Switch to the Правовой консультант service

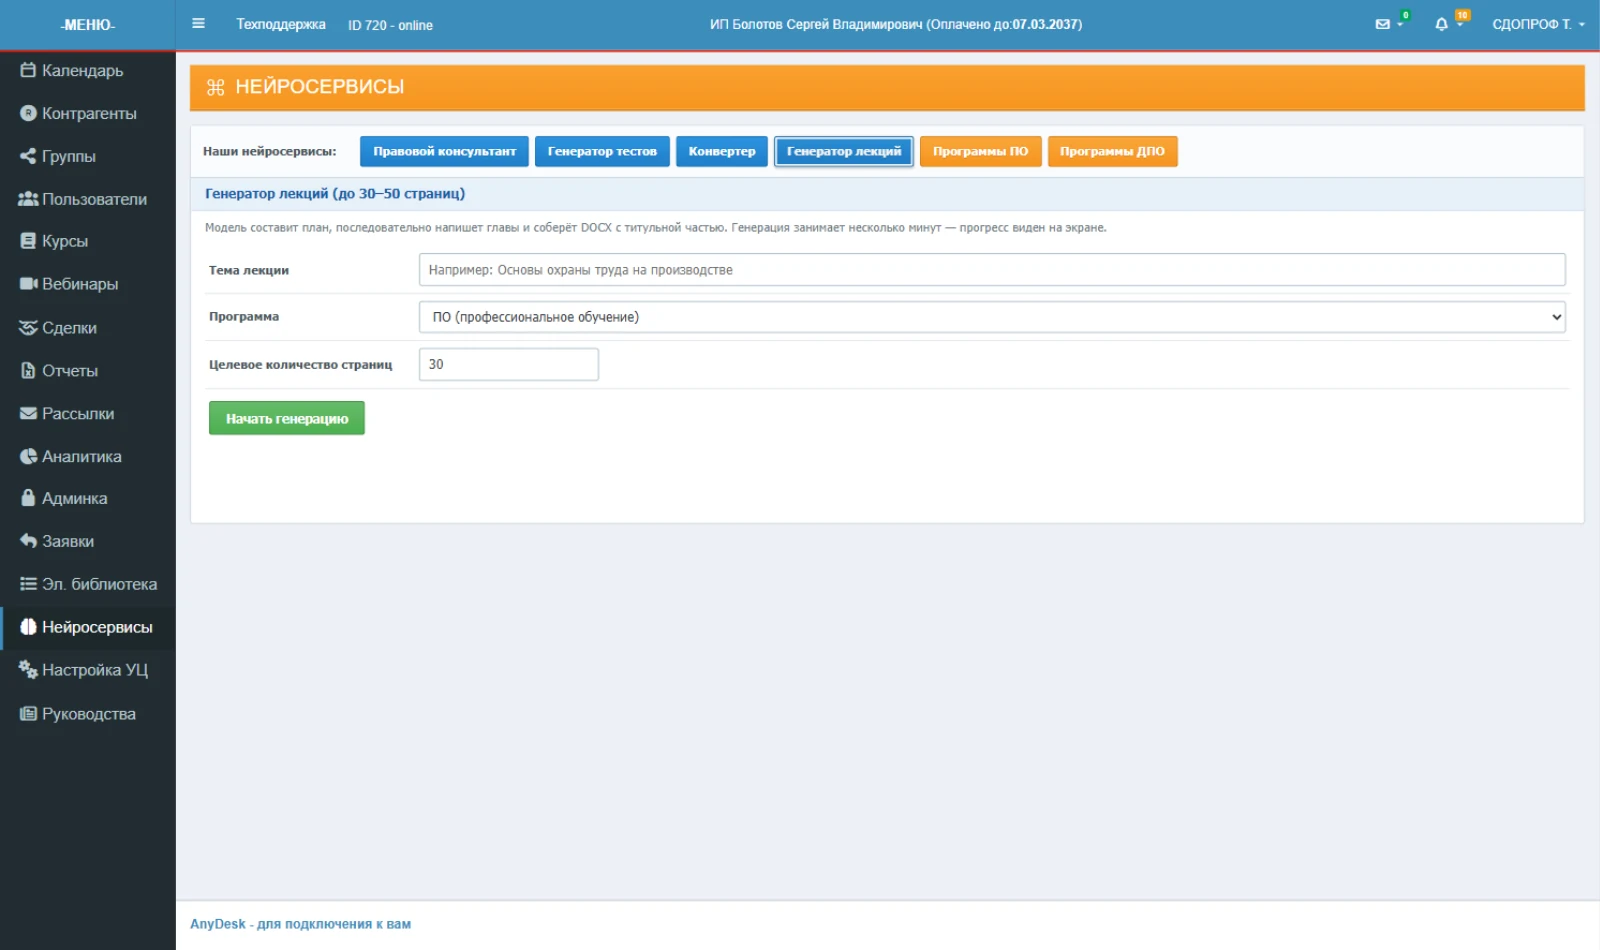(x=444, y=151)
